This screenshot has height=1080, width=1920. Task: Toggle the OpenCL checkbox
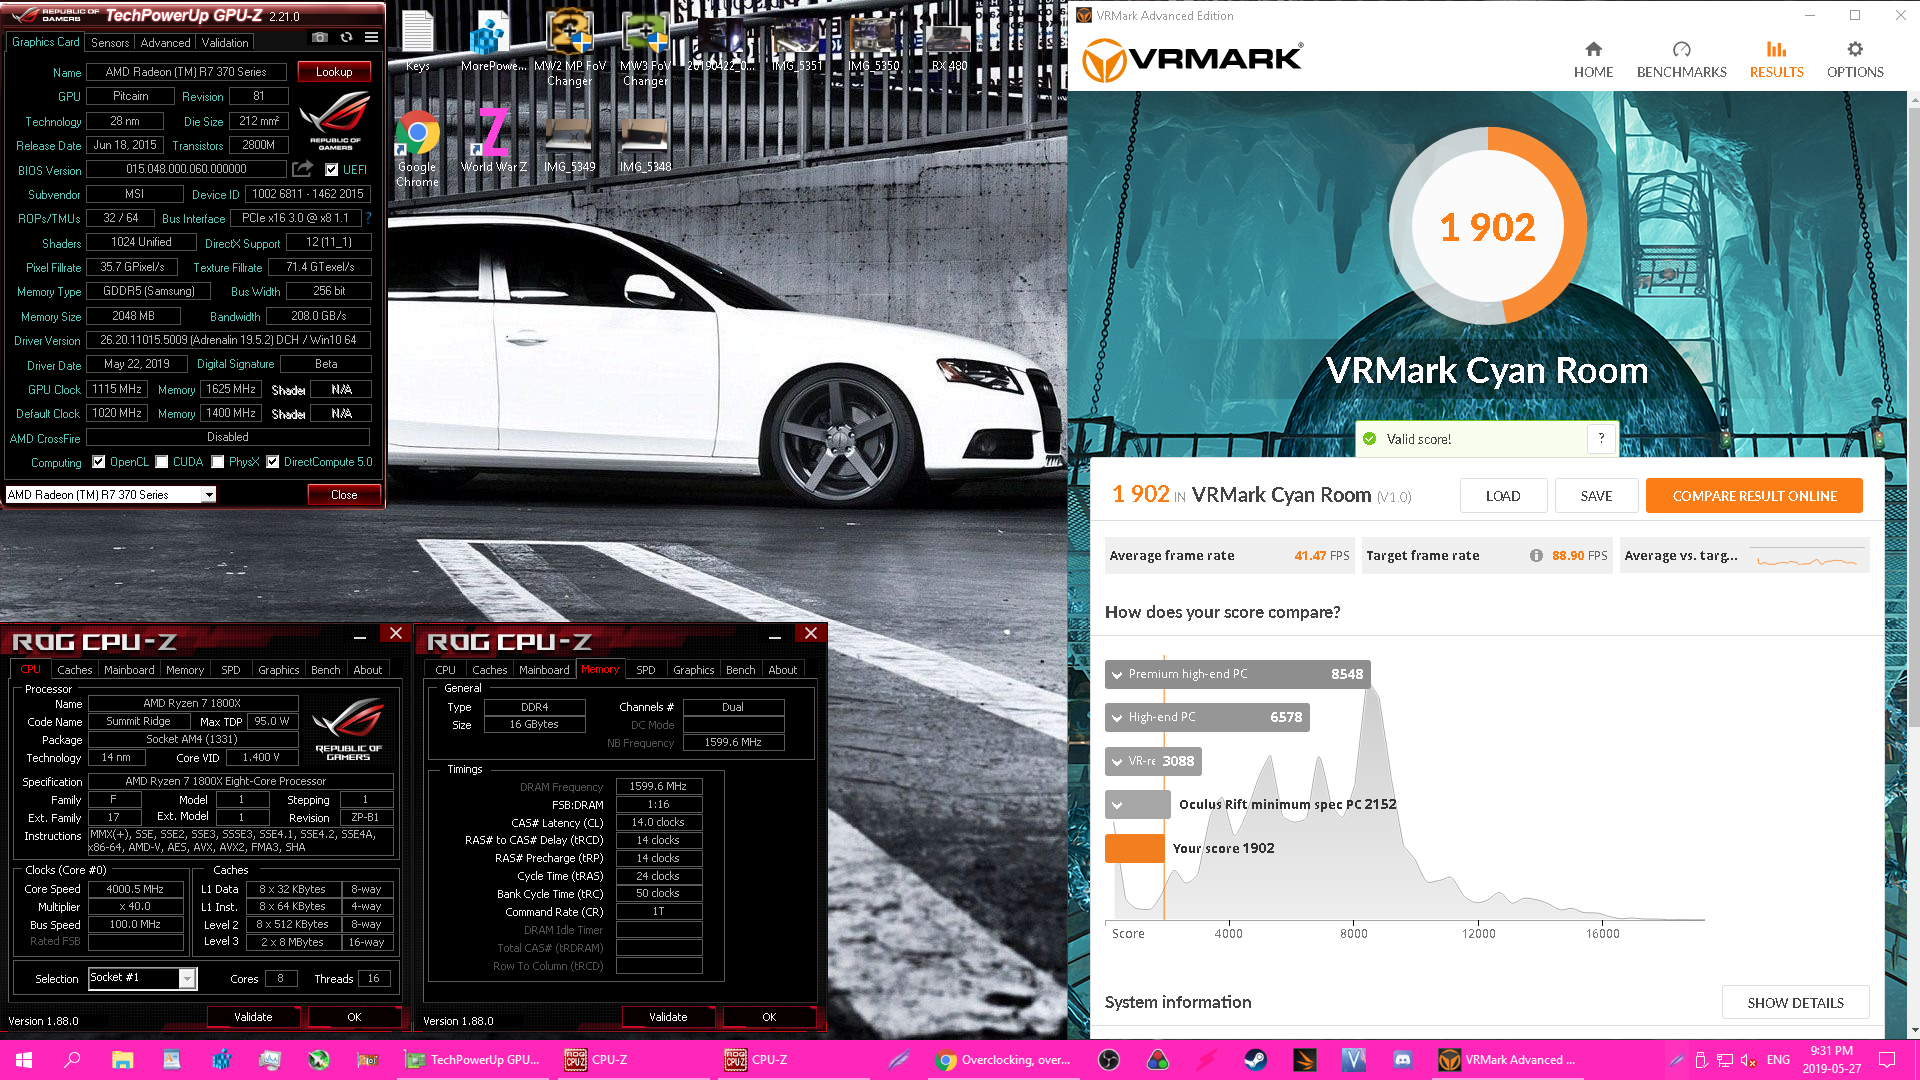click(99, 462)
